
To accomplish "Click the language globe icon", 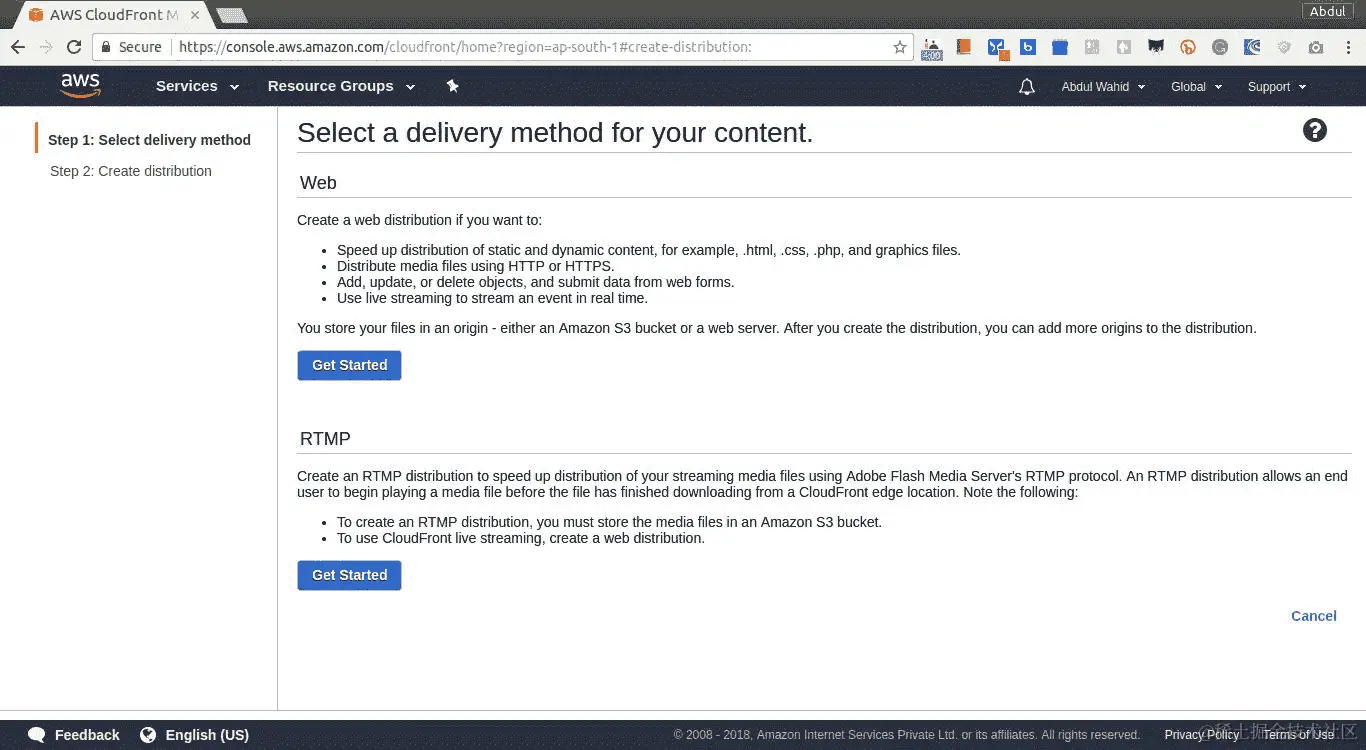I will click(148, 735).
